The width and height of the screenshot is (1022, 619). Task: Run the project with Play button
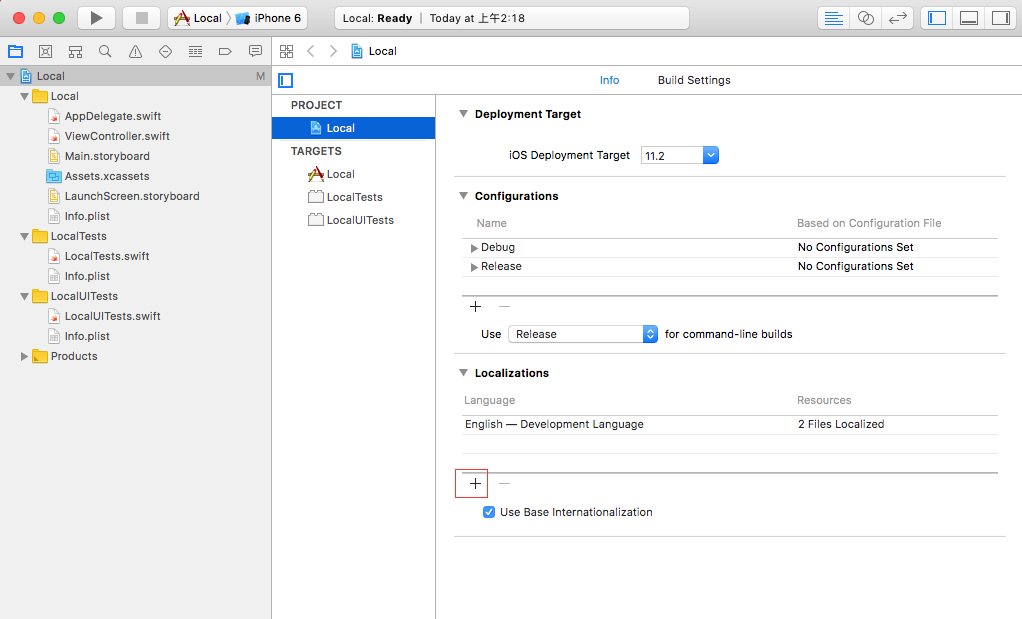[x=96, y=18]
